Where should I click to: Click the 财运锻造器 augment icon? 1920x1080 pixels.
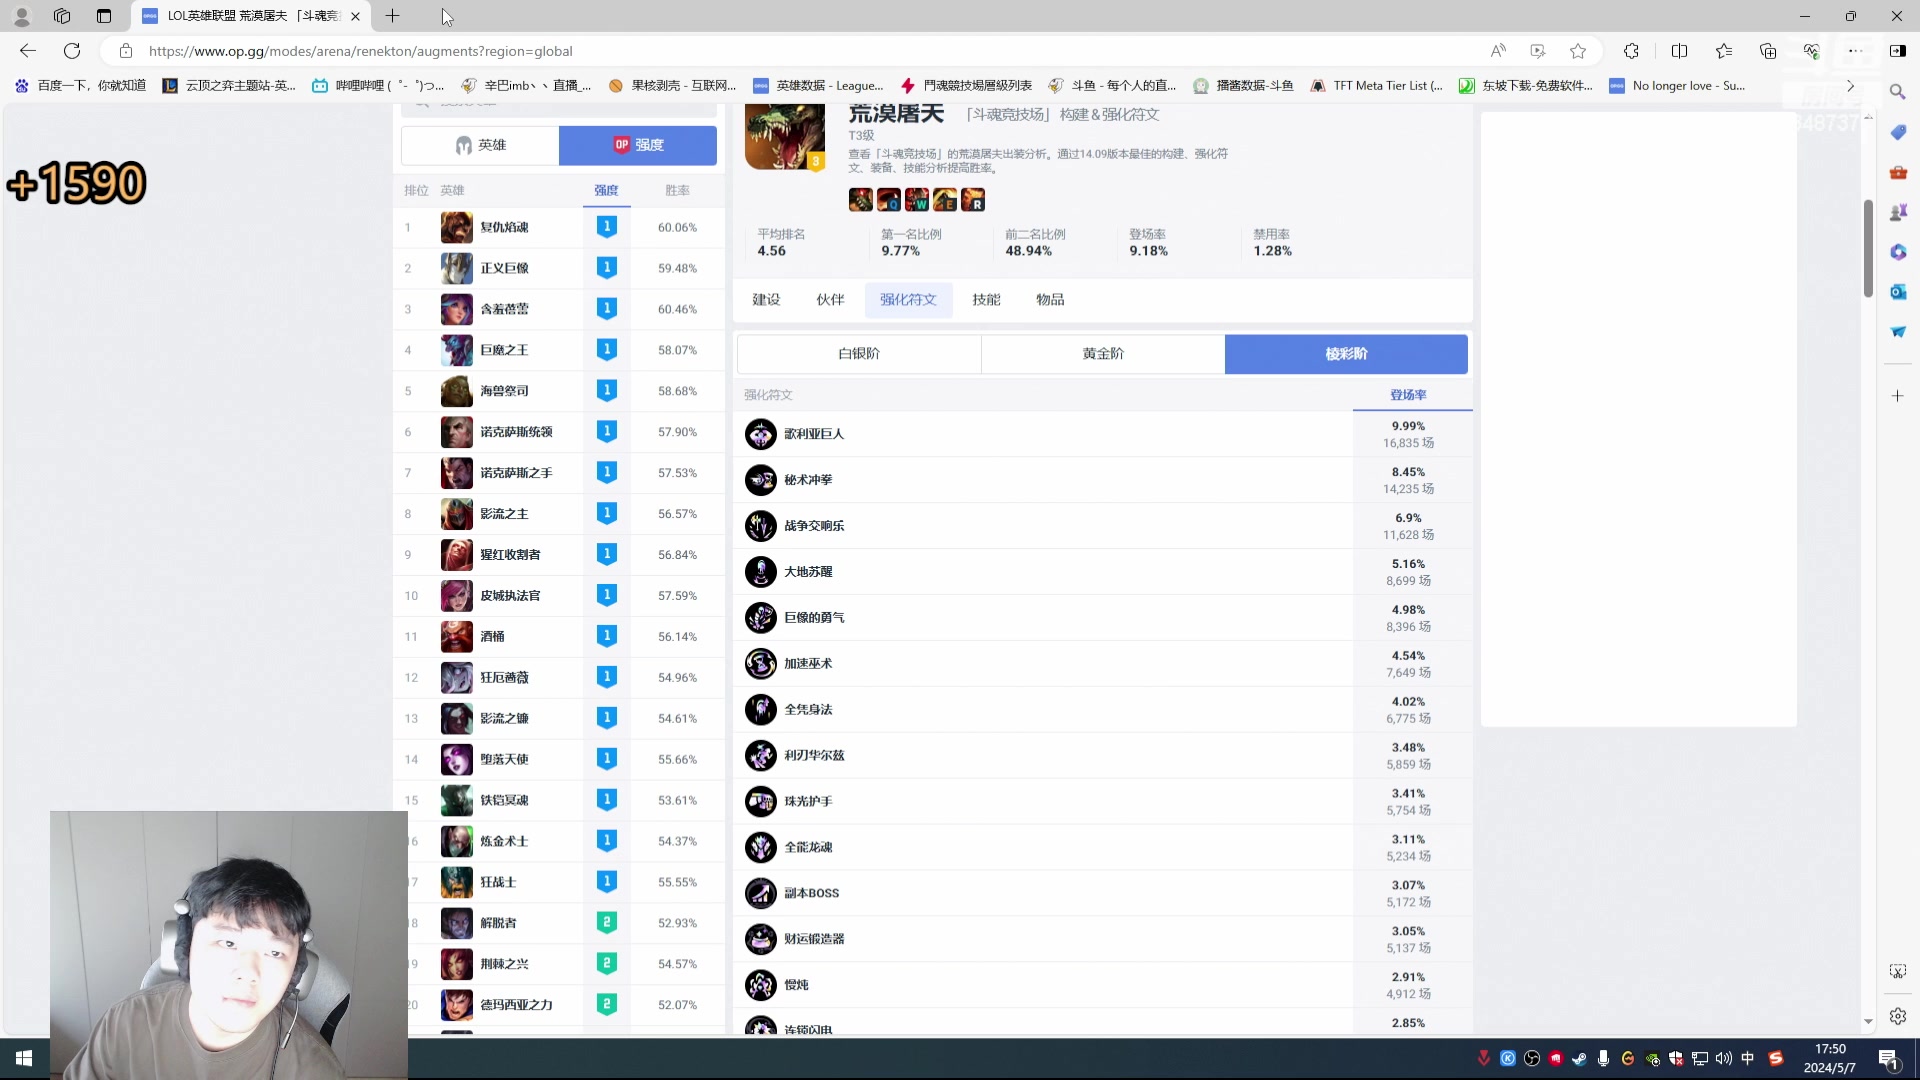pyautogui.click(x=760, y=939)
